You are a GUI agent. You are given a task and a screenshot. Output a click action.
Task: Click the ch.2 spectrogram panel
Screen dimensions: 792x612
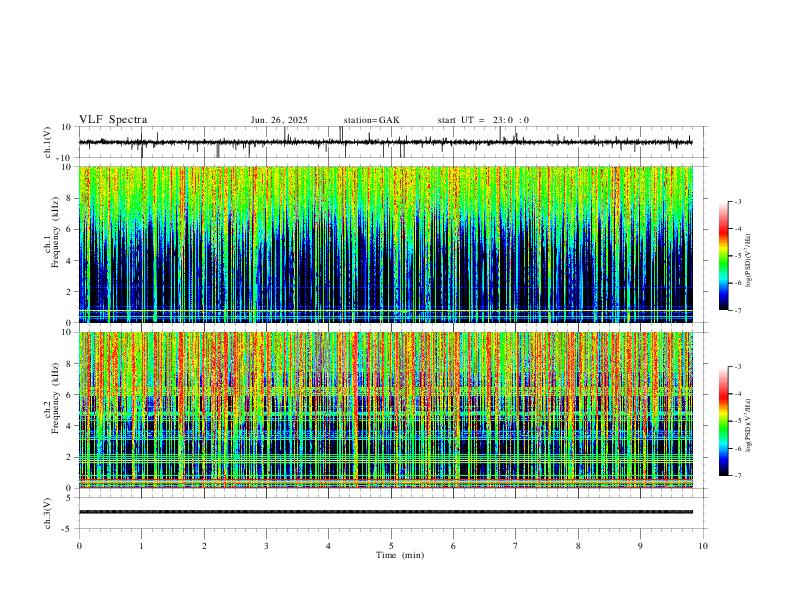(385, 410)
